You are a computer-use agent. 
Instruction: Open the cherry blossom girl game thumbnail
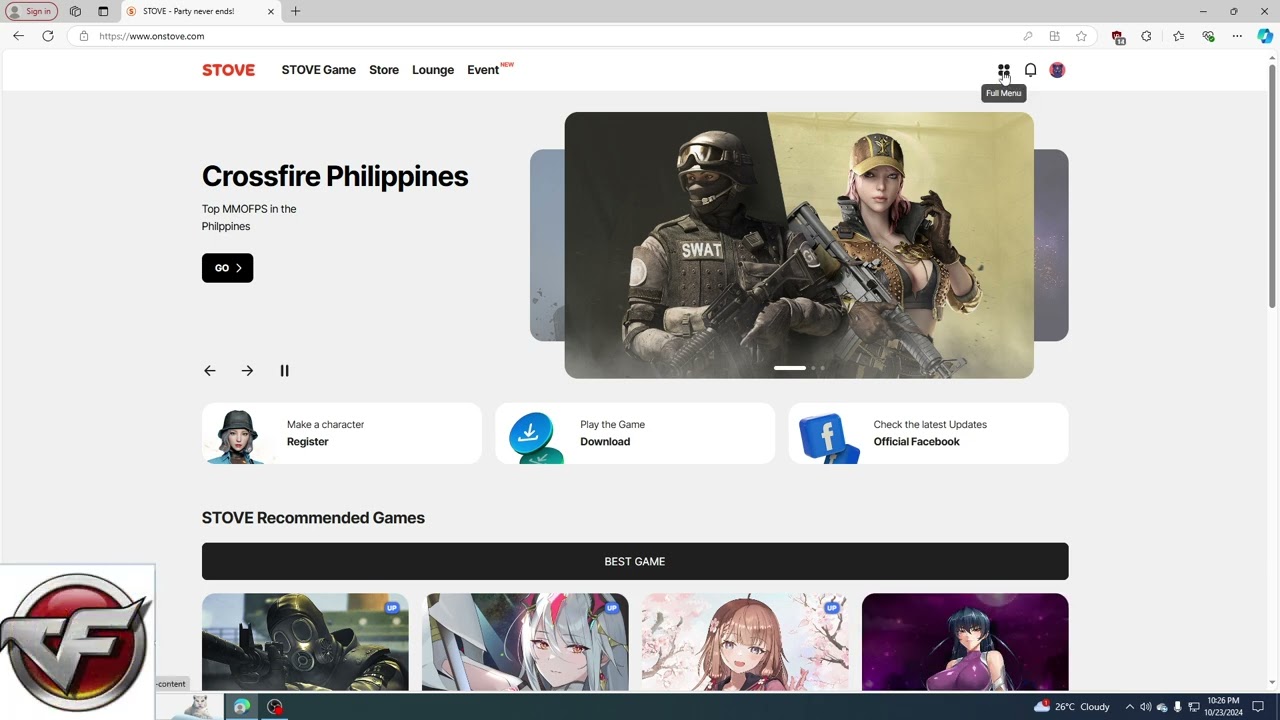745,641
